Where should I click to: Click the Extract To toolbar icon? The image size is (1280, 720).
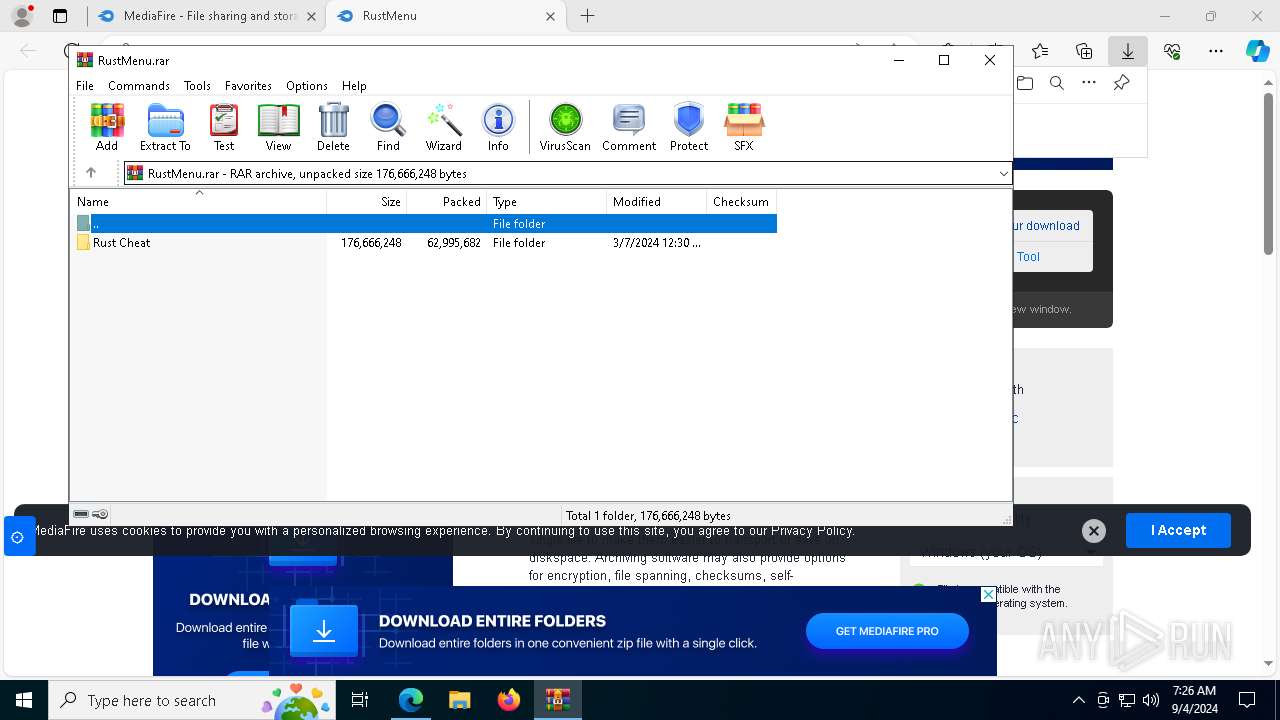point(165,126)
